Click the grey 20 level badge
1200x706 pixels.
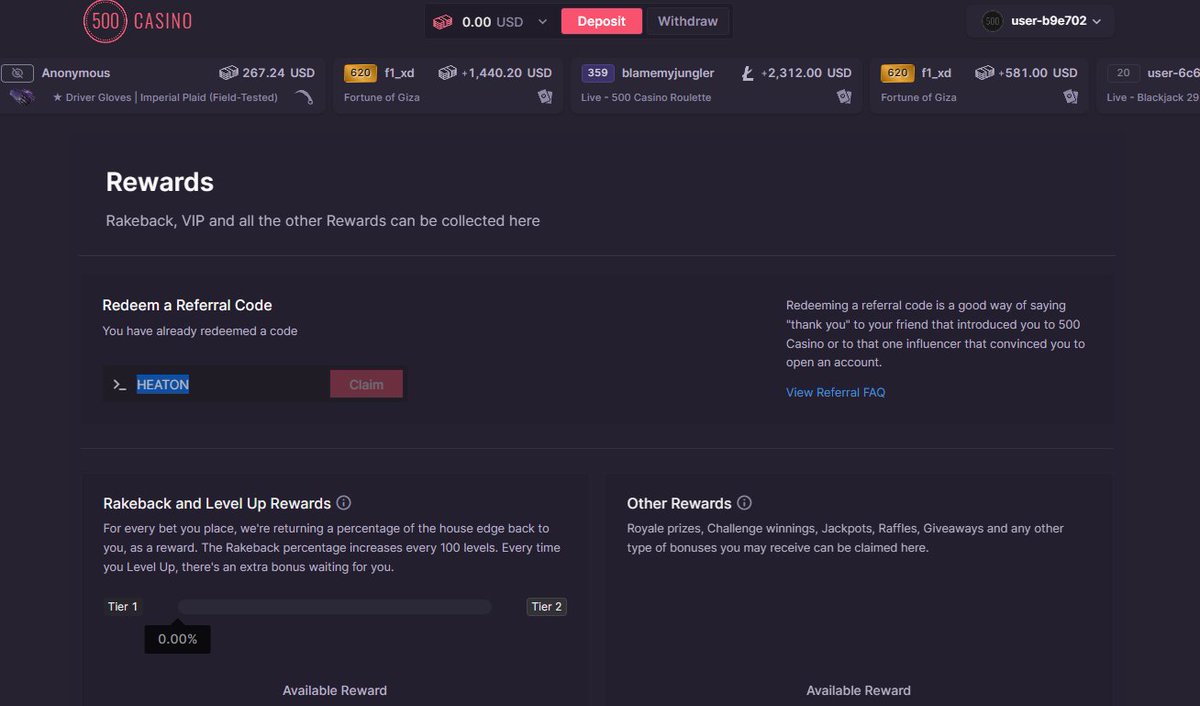tap(1123, 73)
